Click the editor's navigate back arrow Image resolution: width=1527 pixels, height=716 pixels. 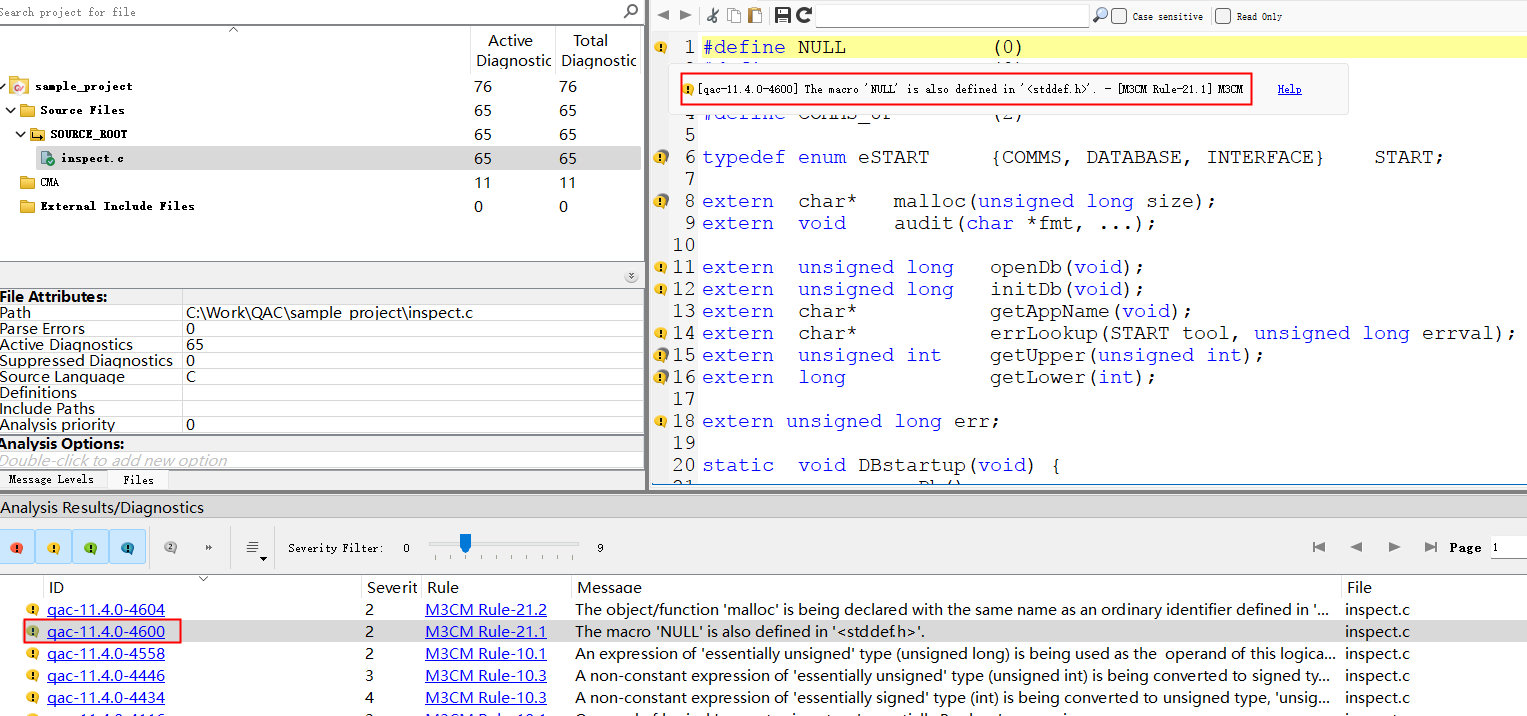pyautogui.click(x=663, y=15)
